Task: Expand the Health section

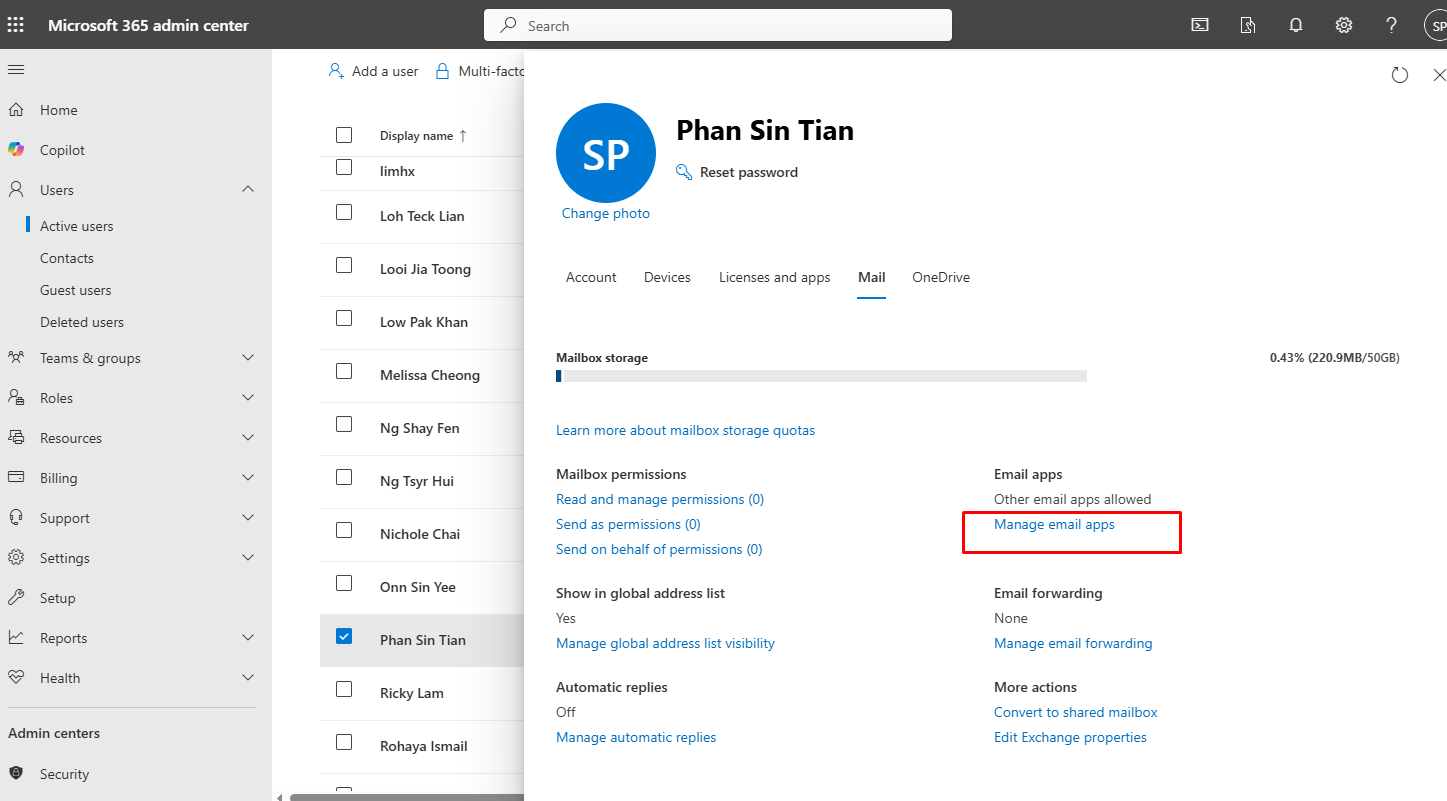Action: (248, 678)
